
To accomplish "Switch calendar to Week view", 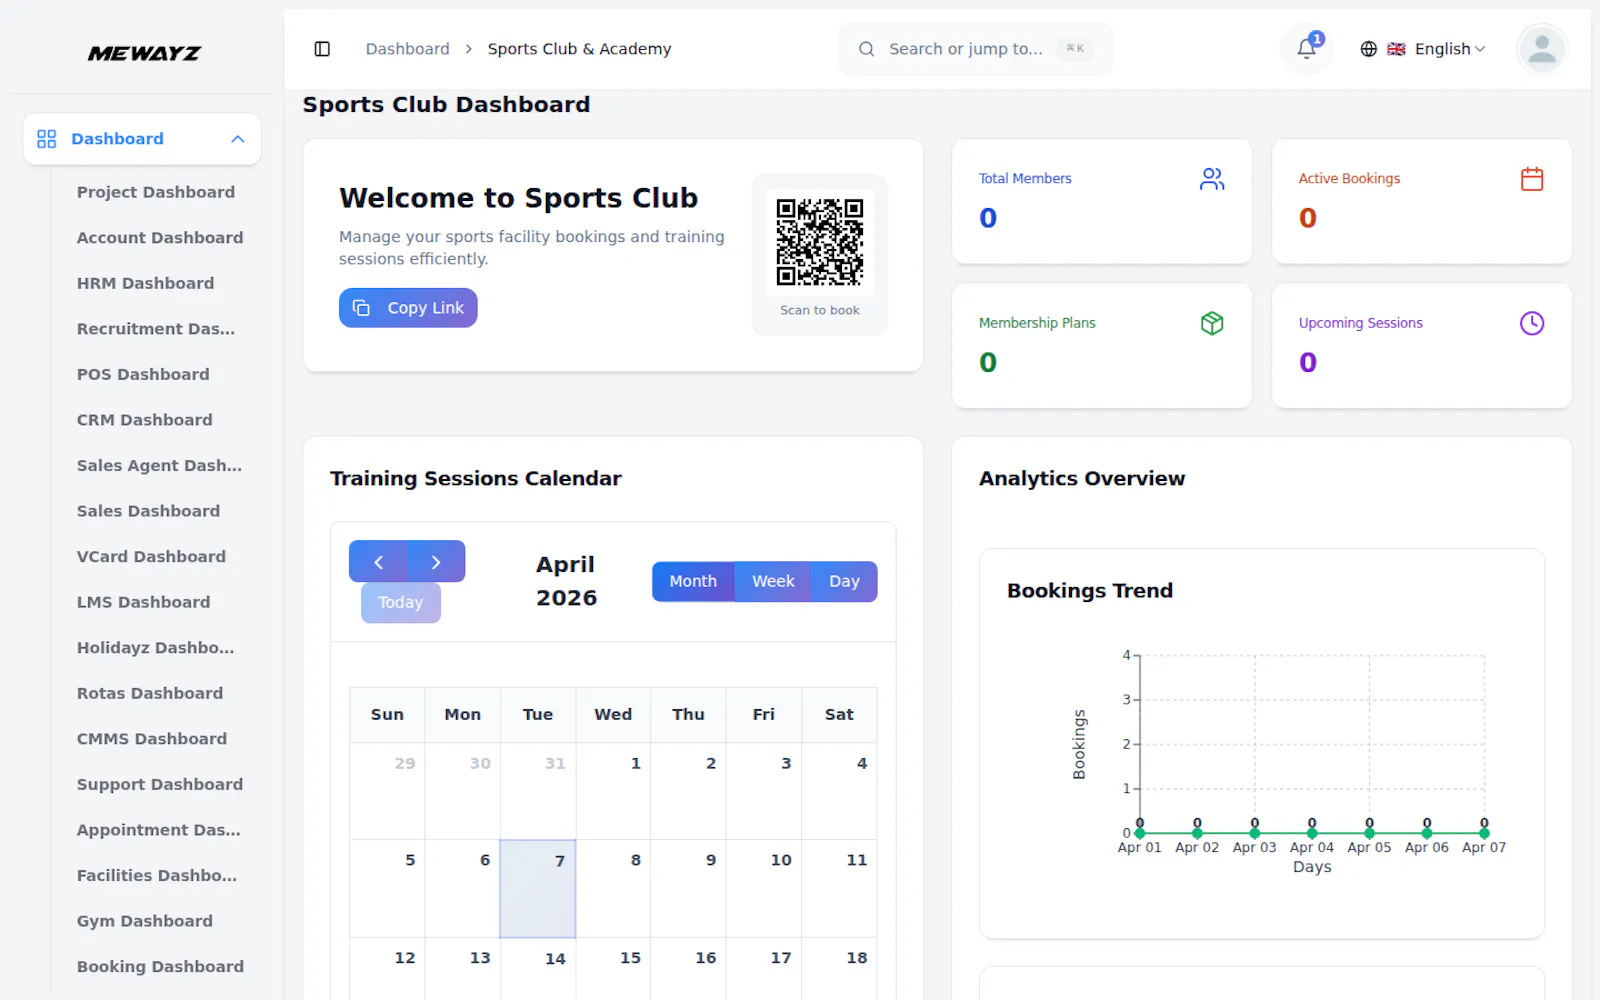I will click(x=773, y=582).
